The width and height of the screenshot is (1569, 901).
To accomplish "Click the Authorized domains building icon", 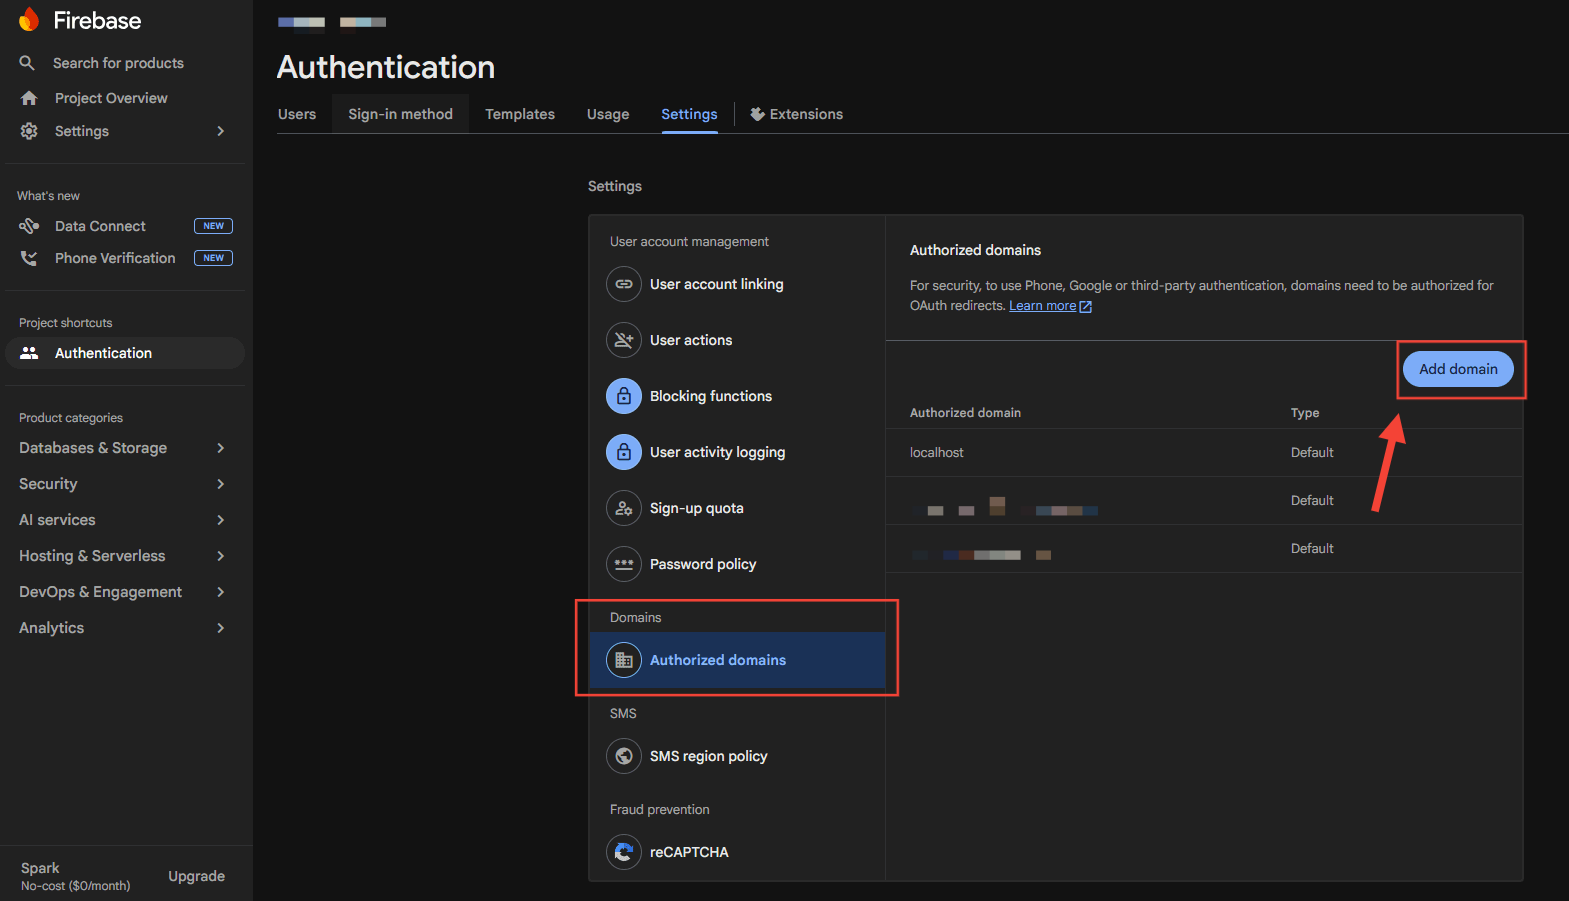I will click(624, 660).
